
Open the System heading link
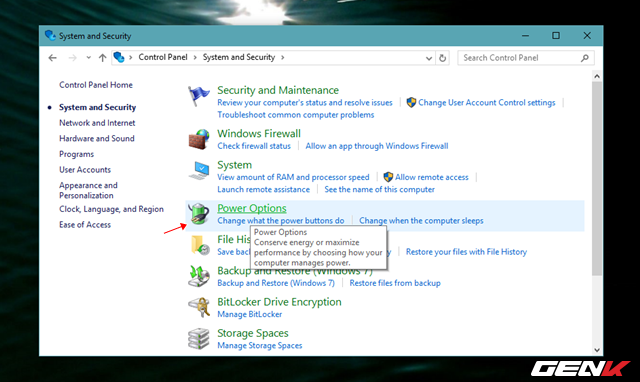(x=234, y=165)
